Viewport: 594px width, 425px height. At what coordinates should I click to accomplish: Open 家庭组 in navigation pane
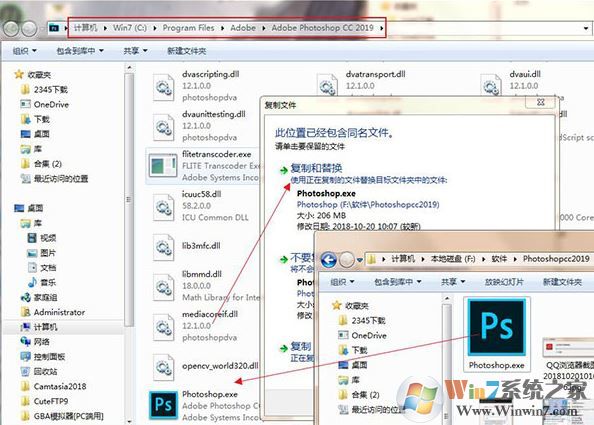click(39, 297)
